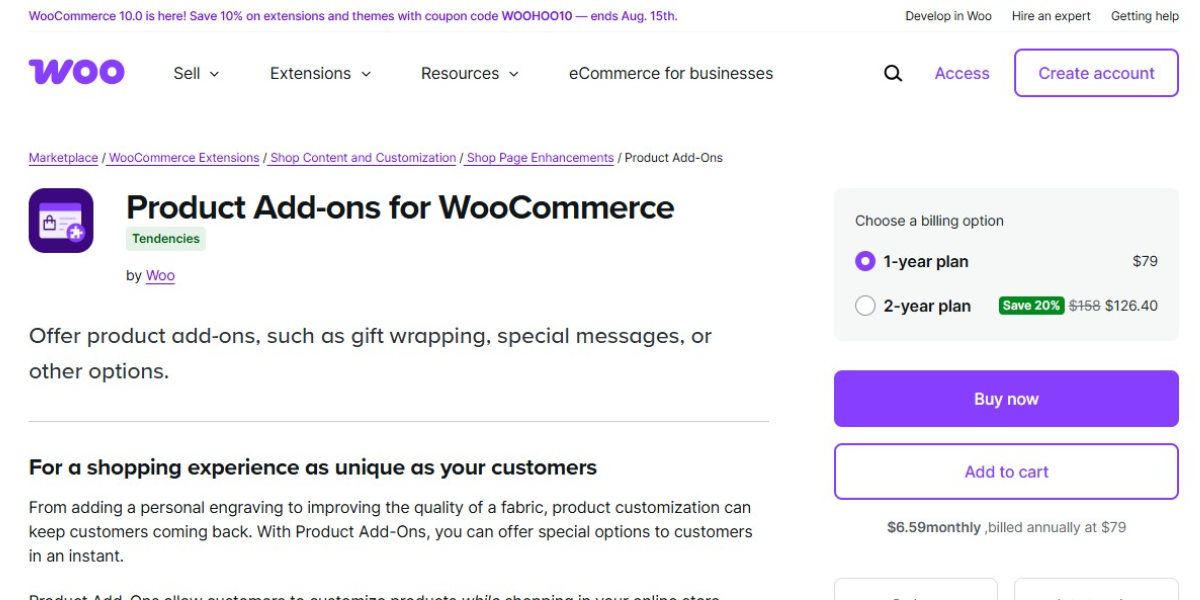Click the Add to cart button

click(1006, 472)
